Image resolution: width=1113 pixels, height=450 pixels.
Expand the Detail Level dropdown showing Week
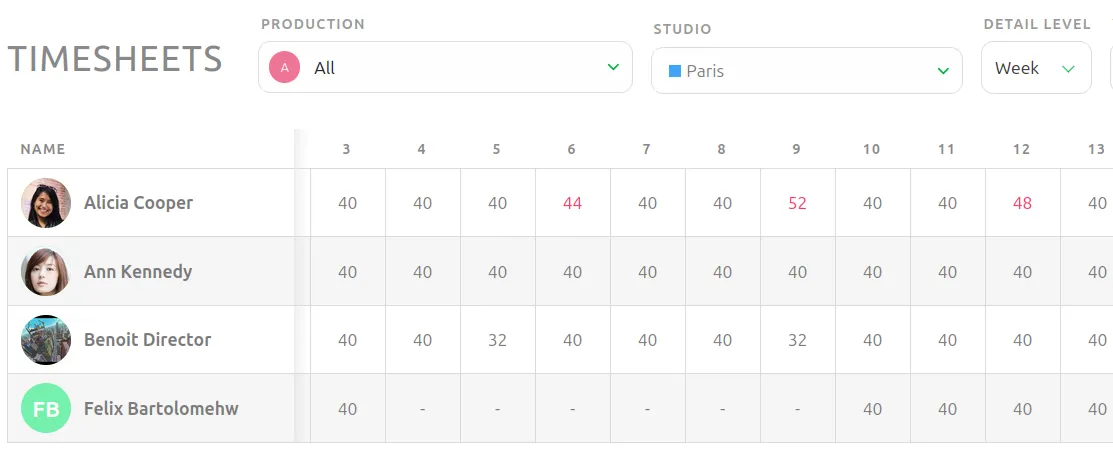pyautogui.click(x=1036, y=67)
